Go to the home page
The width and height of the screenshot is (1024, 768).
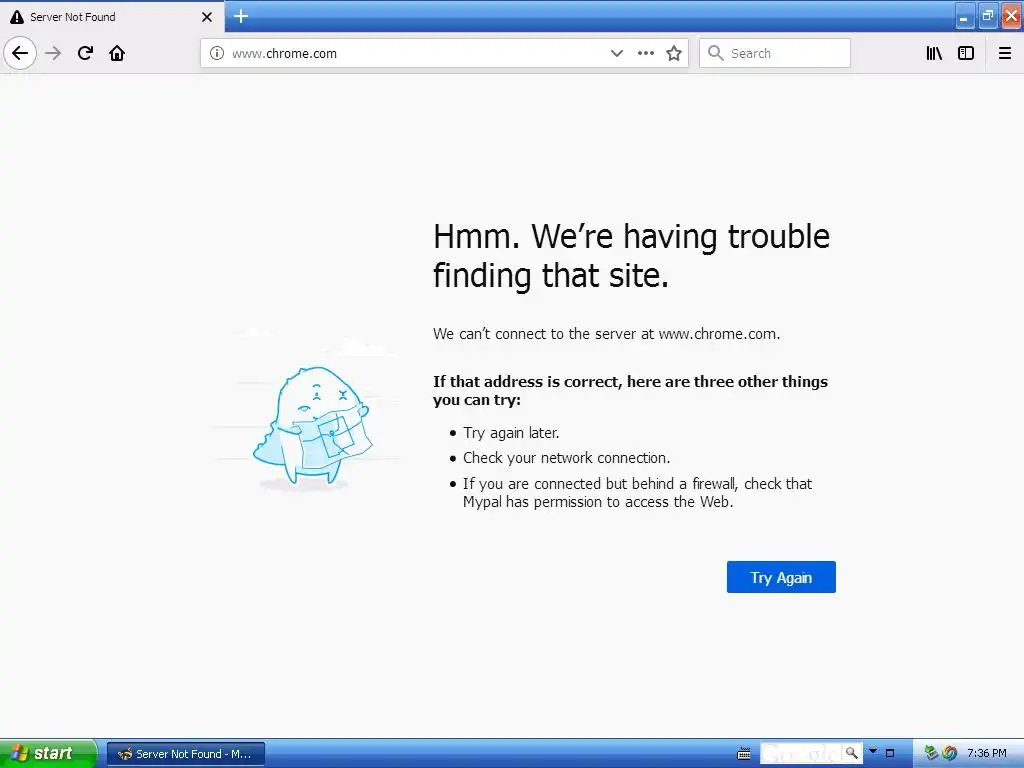click(117, 53)
